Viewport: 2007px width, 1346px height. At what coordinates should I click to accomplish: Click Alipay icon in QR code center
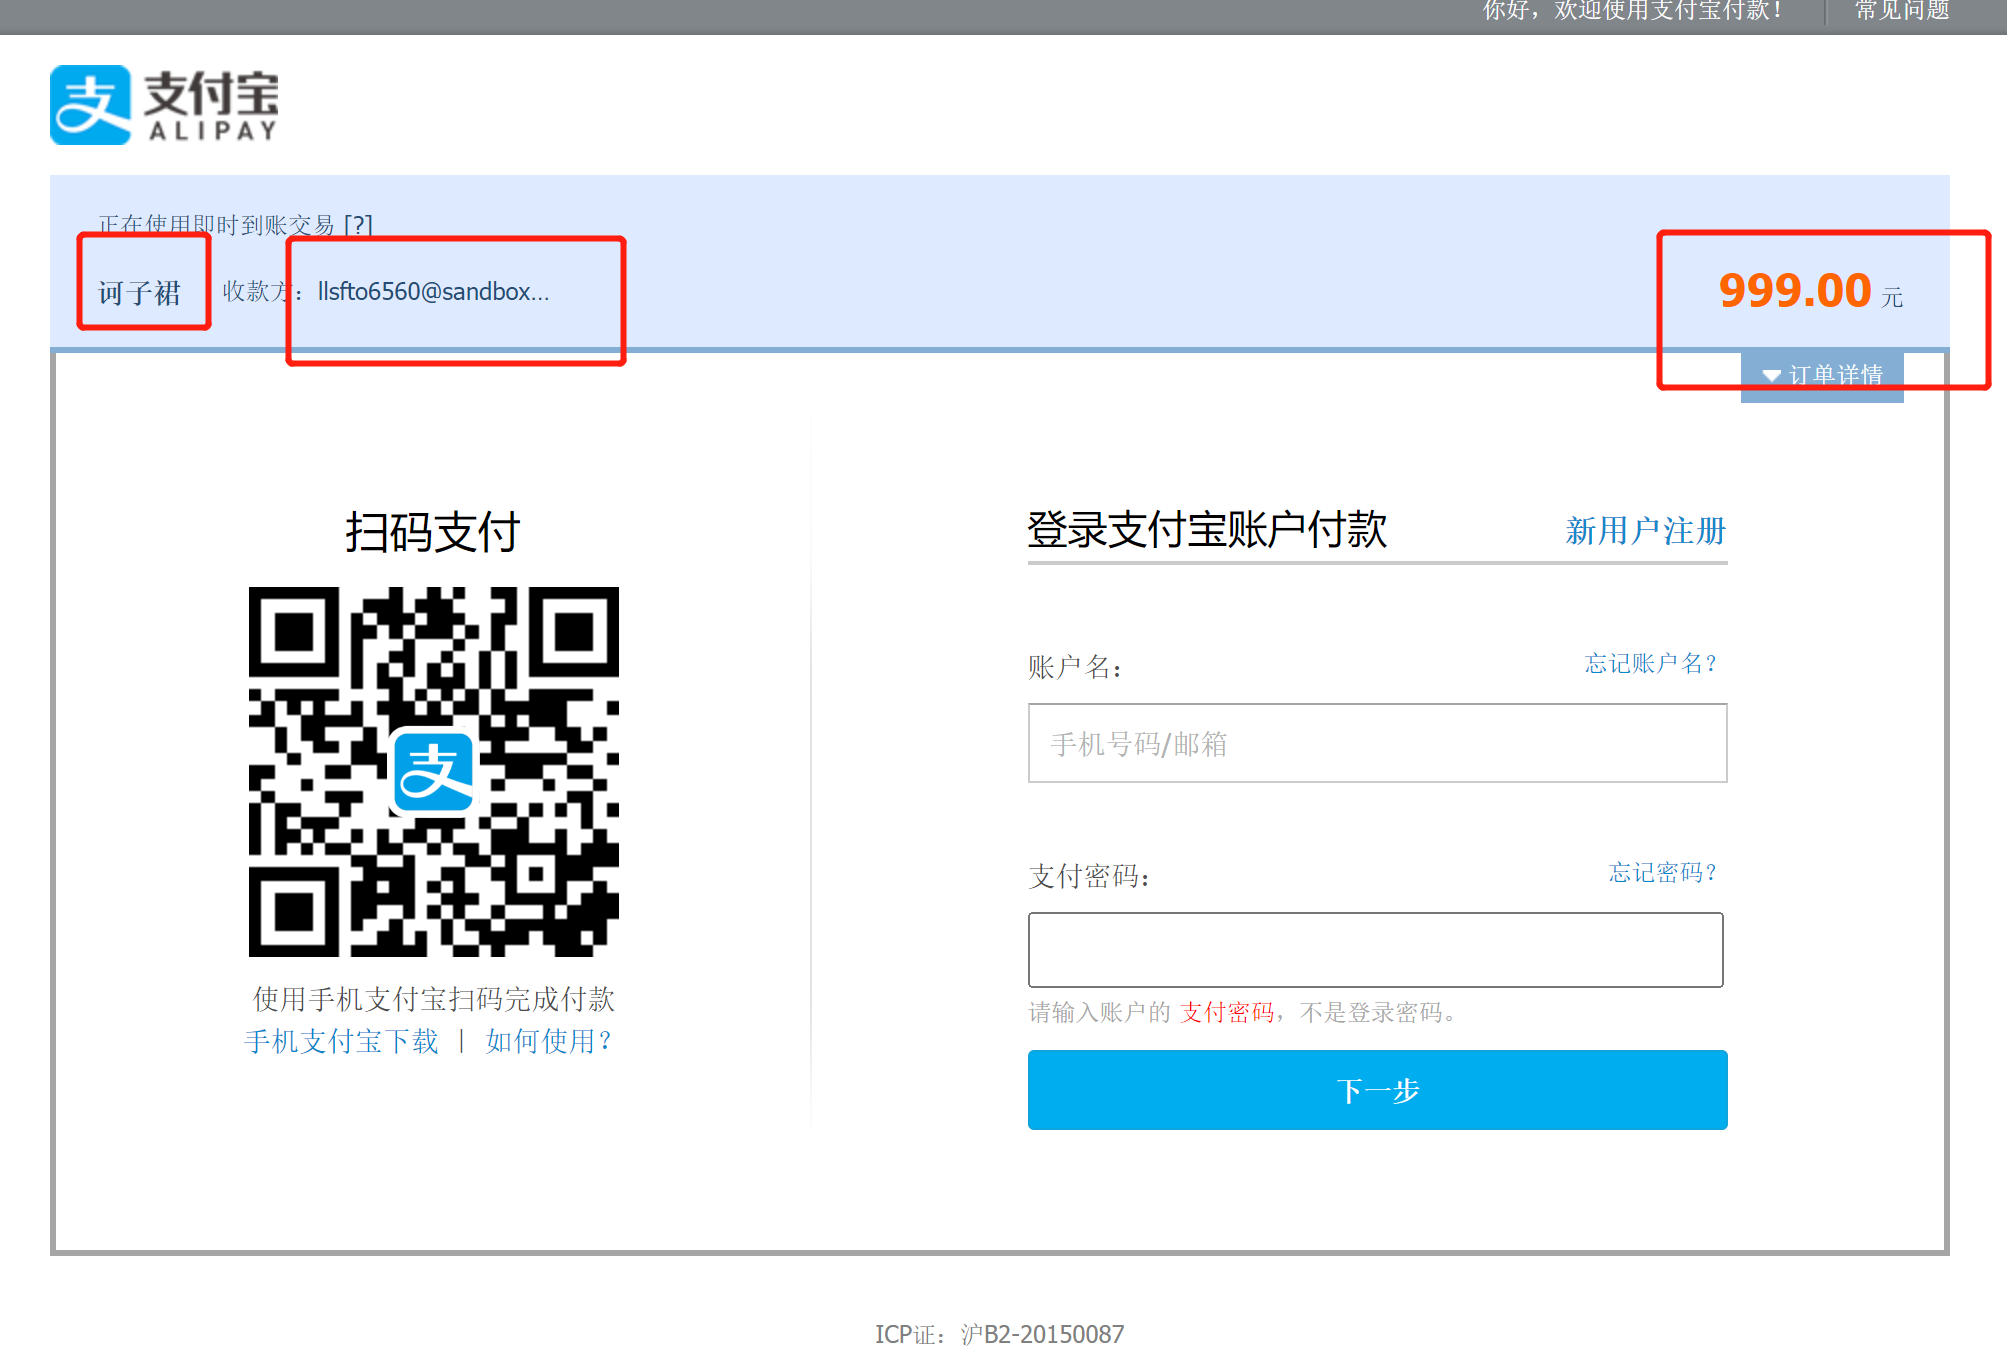point(433,771)
